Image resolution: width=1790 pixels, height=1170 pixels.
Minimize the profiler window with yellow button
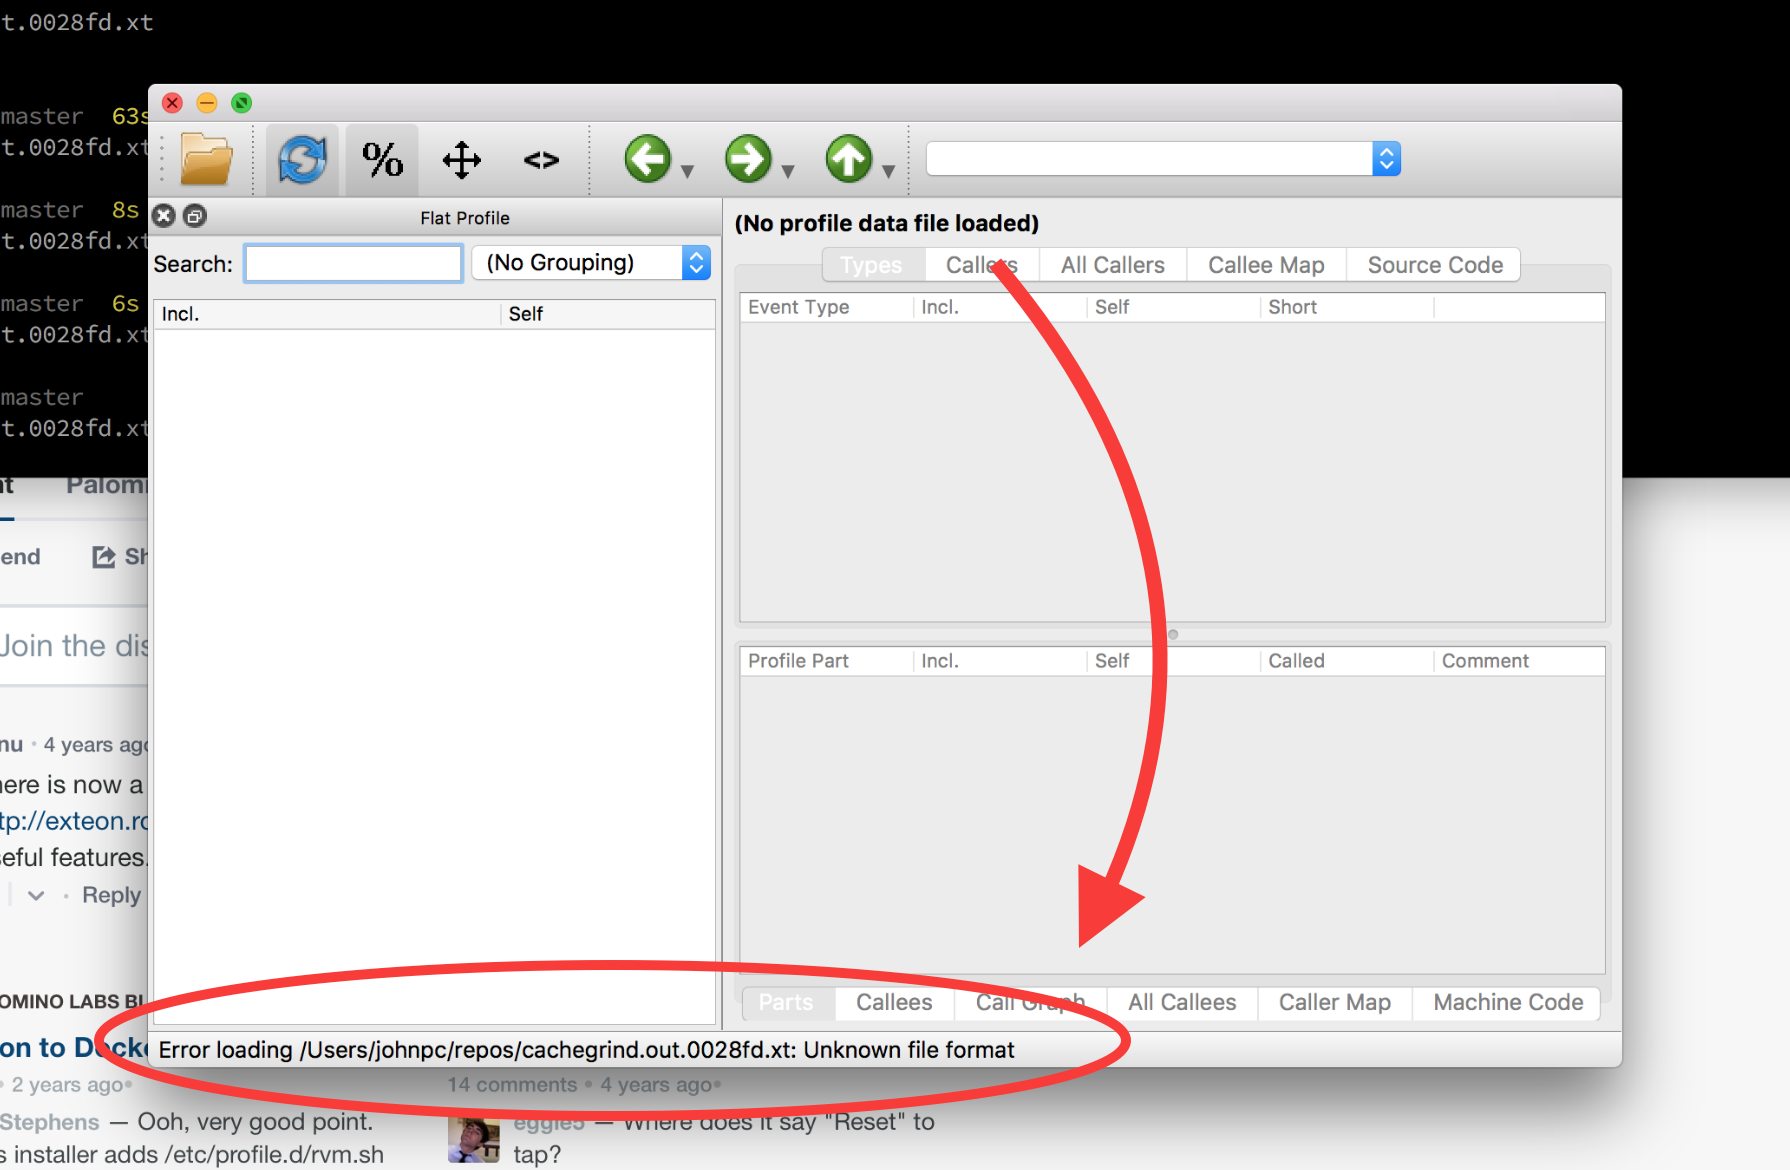click(207, 103)
